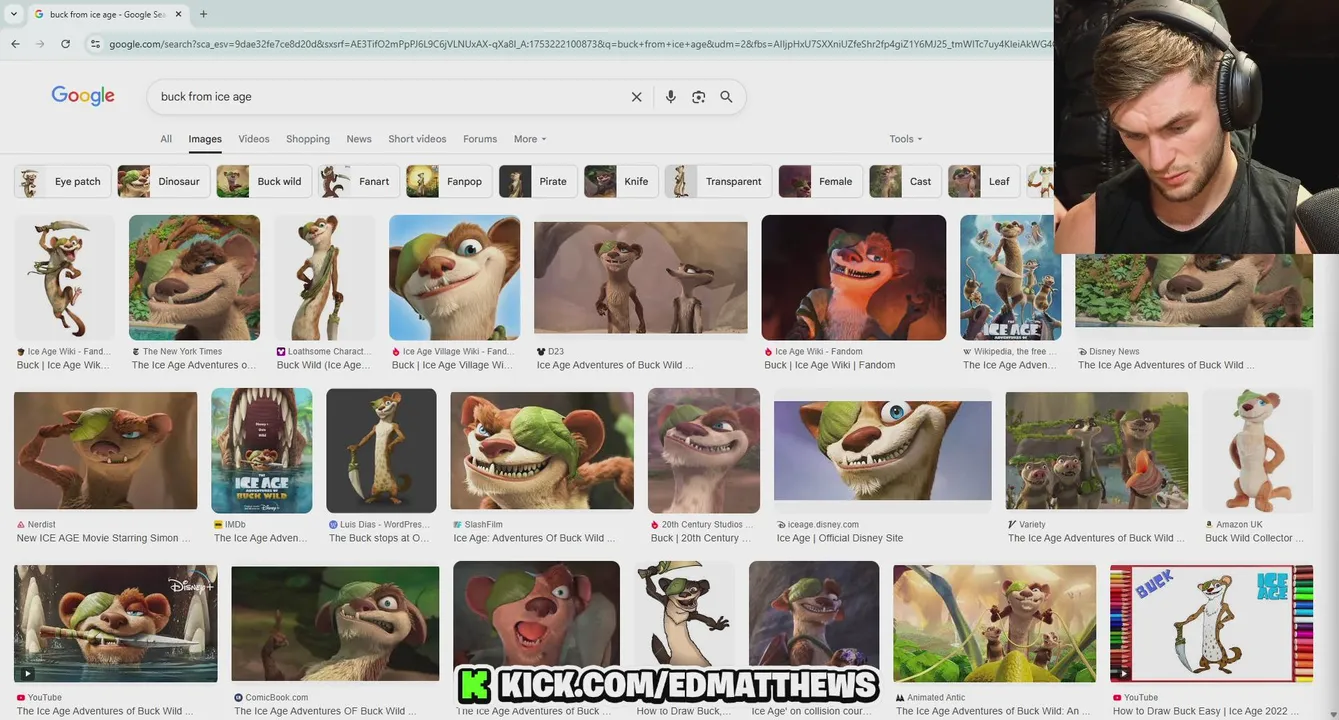Expand the More dropdown
Viewport: 1339px width, 720px height.
[x=530, y=139]
